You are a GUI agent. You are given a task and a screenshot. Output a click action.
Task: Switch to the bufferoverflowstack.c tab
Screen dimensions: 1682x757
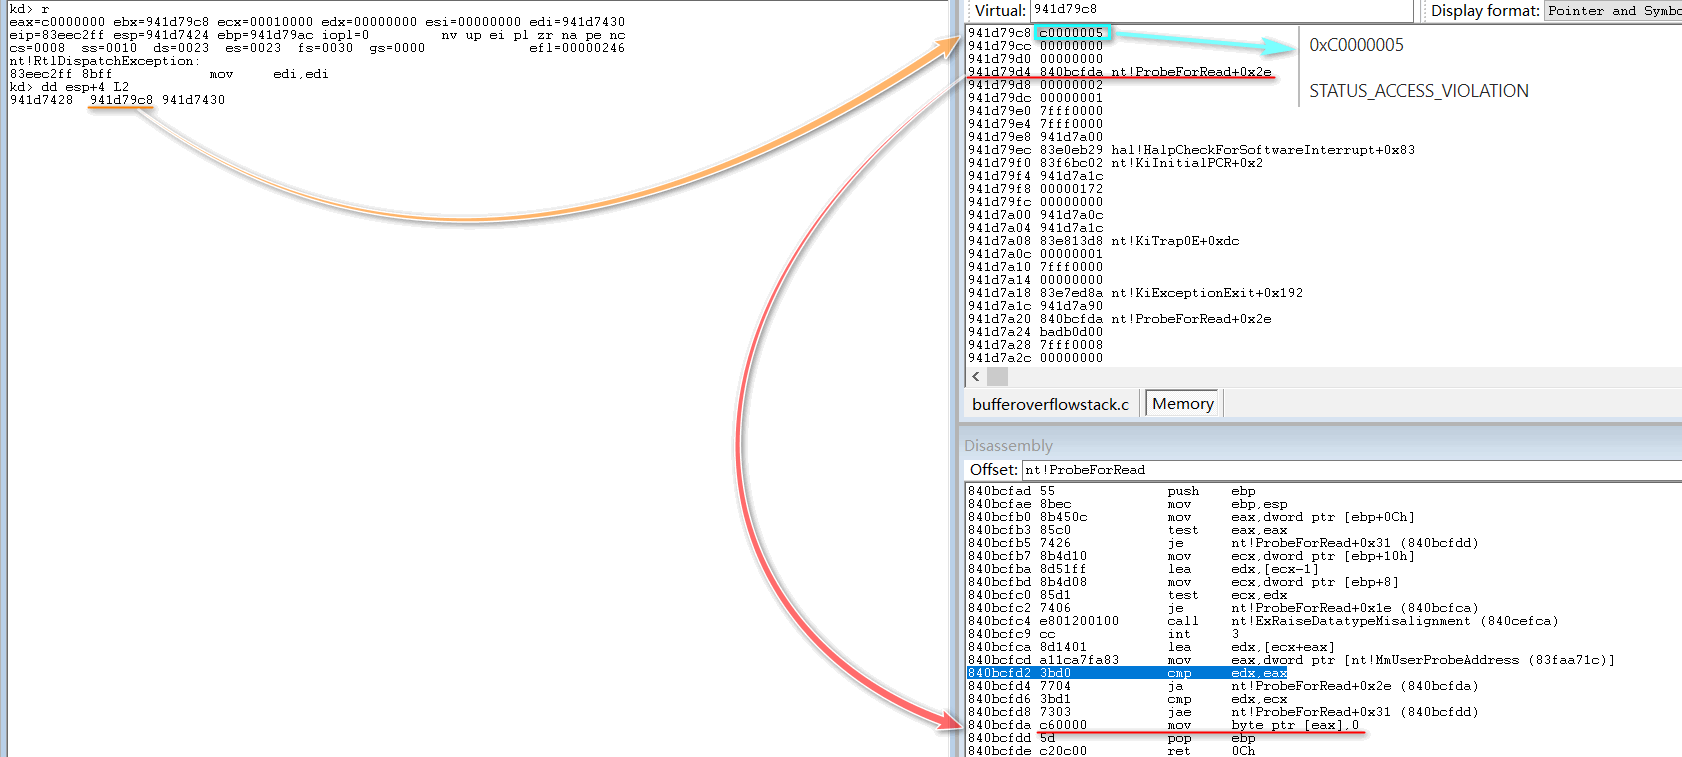point(1050,404)
